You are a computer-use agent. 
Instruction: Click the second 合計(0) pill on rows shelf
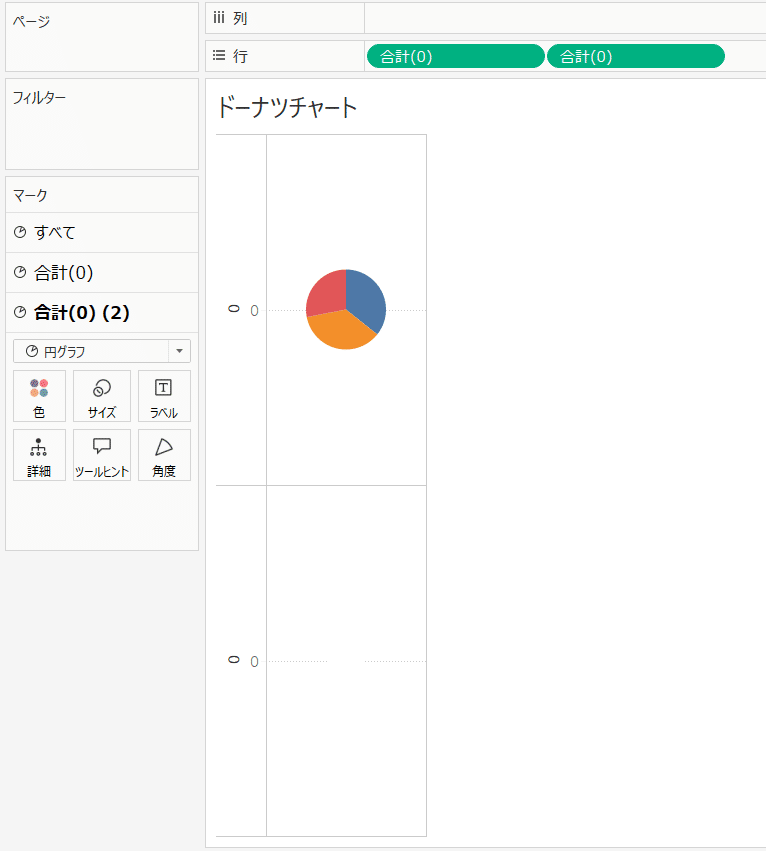(x=636, y=56)
